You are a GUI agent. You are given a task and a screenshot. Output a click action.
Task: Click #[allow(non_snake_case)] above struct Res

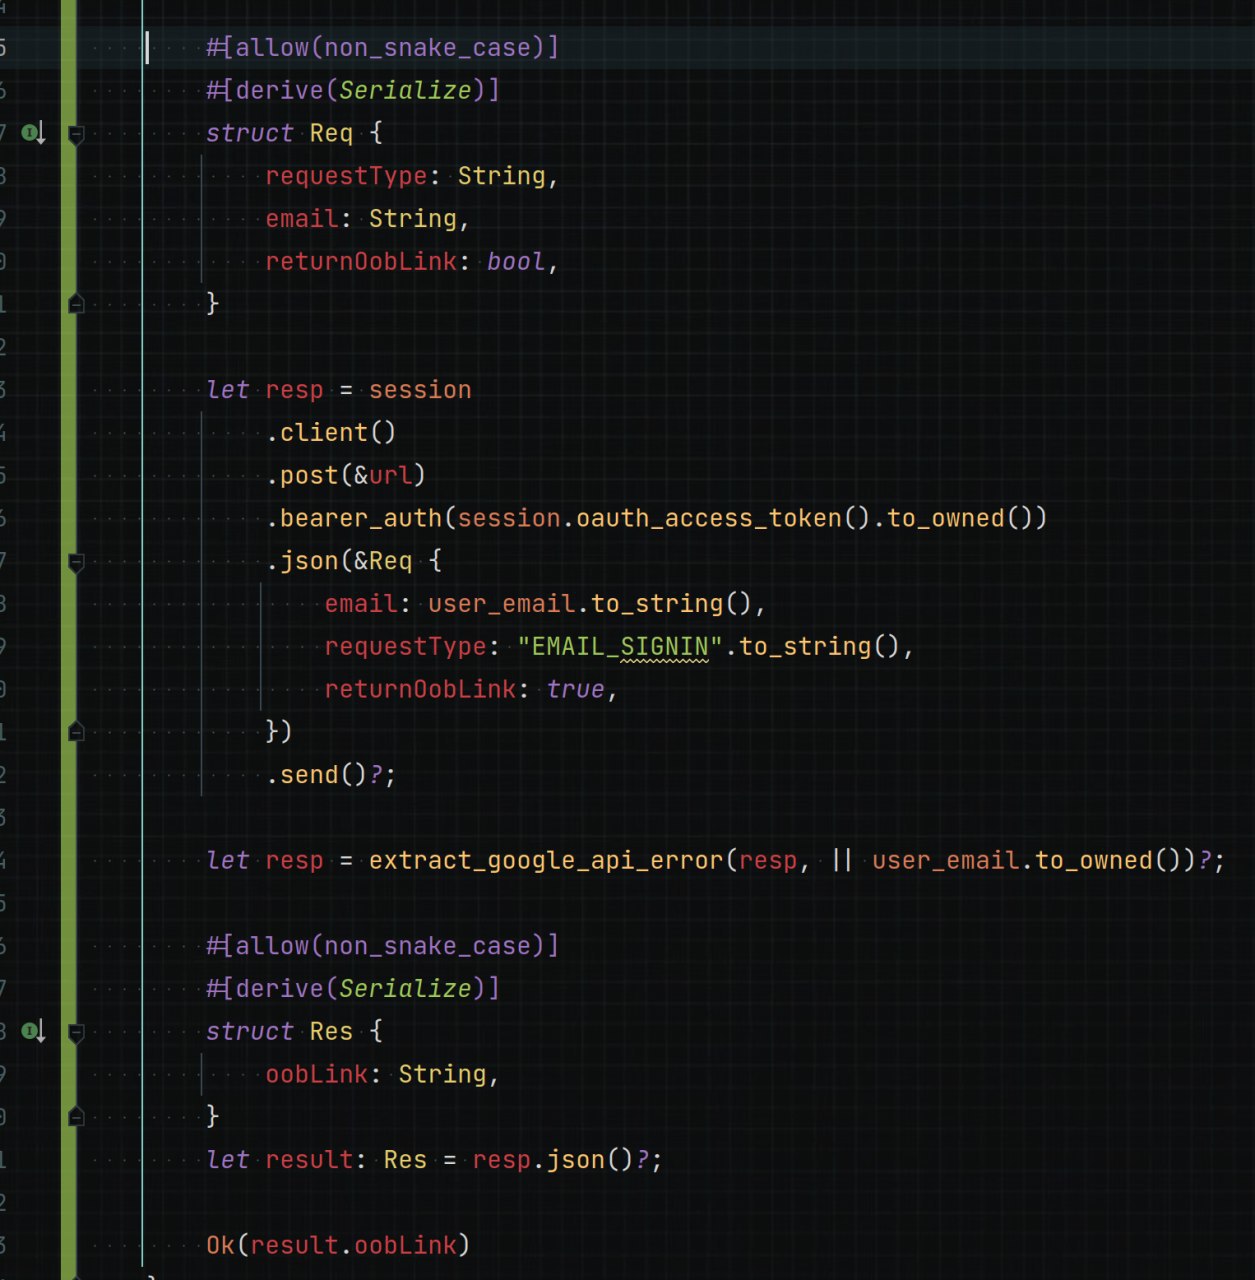(x=382, y=946)
